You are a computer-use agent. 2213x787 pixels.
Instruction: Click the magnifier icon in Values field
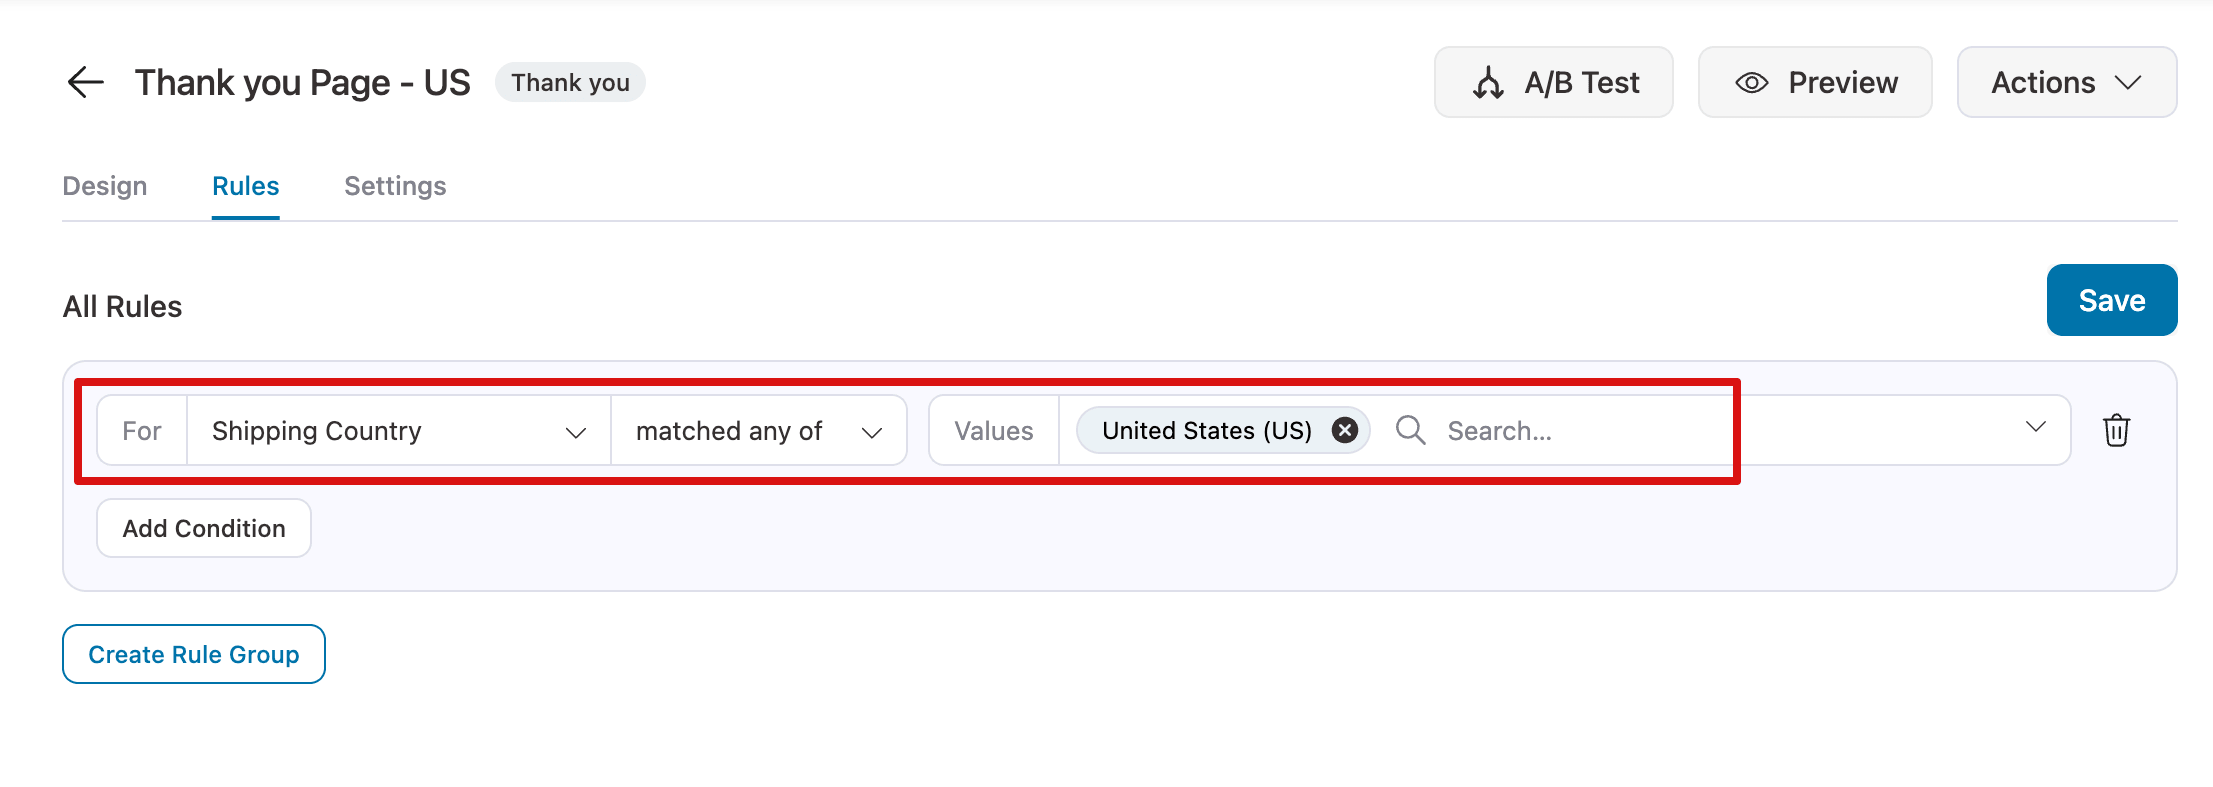point(1410,430)
